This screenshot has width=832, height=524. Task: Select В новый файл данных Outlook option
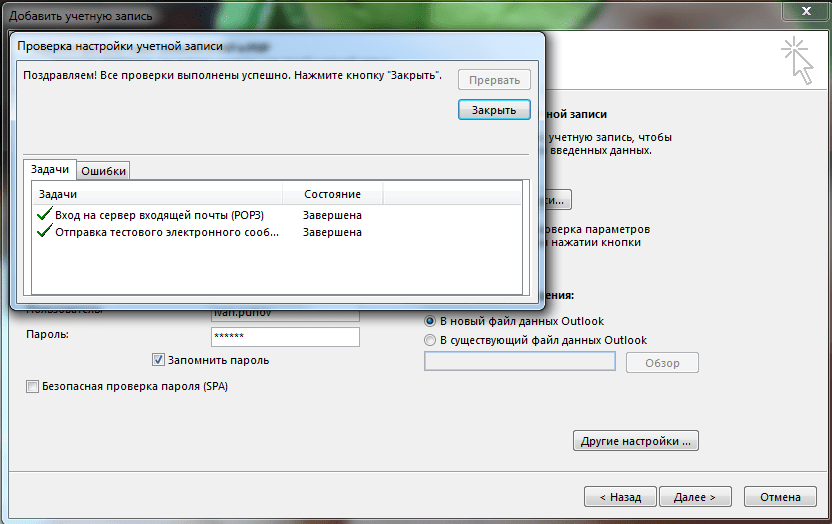point(430,321)
